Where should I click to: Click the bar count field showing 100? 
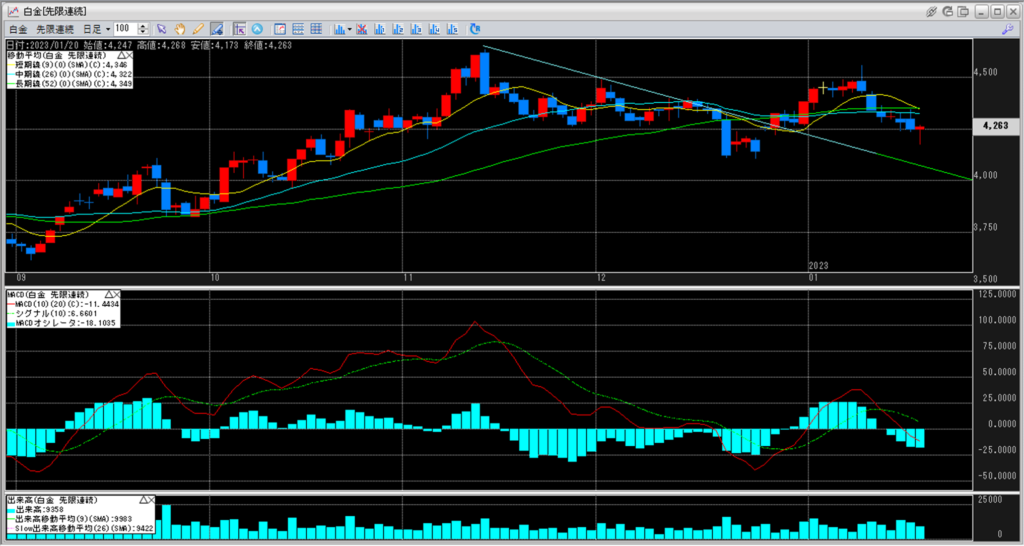(127, 29)
